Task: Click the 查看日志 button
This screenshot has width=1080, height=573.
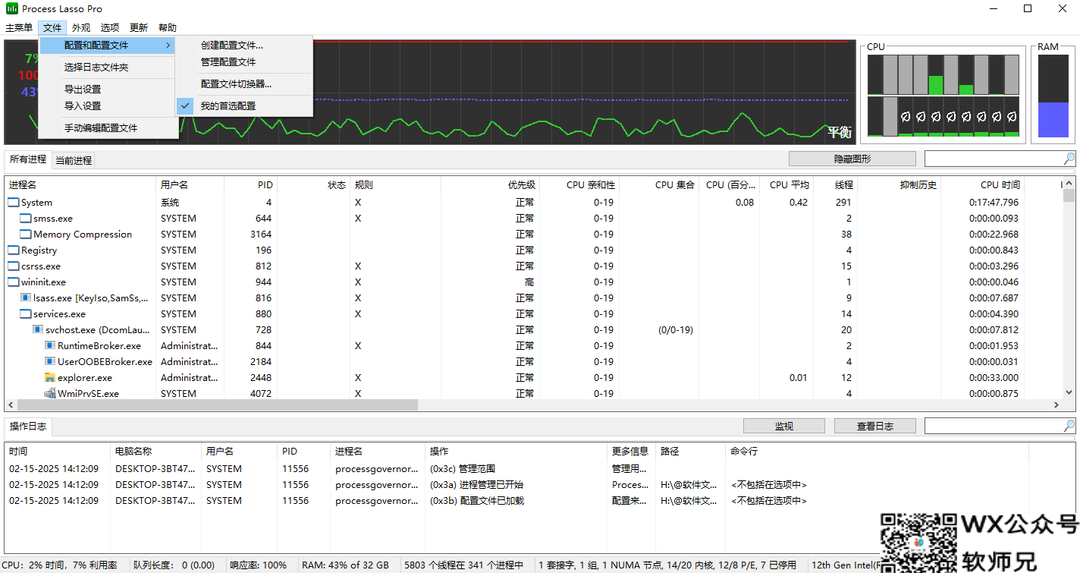Action: (875, 426)
